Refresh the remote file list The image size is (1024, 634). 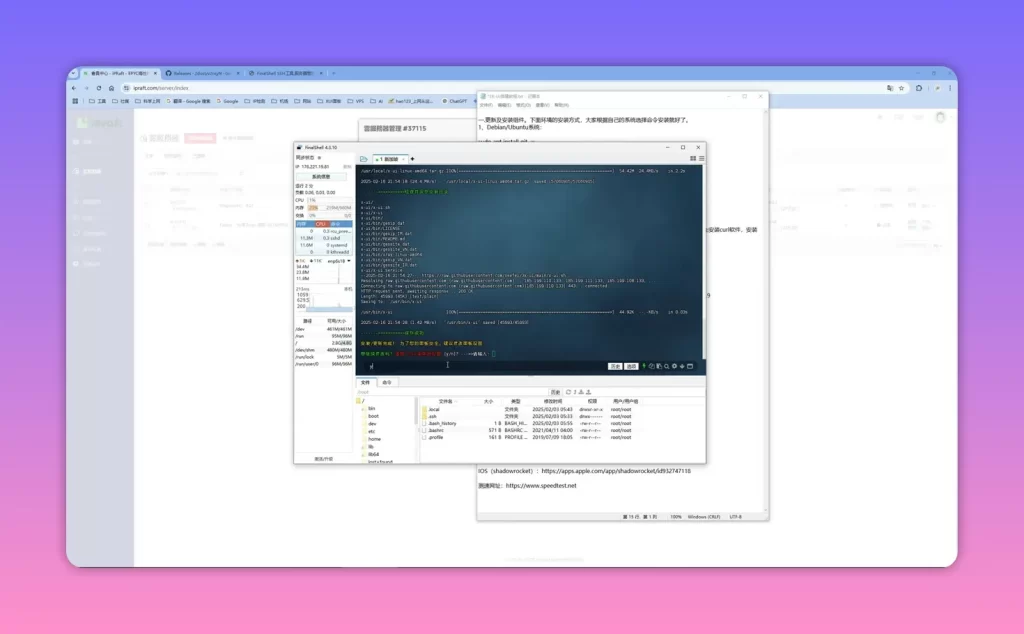[x=568, y=392]
